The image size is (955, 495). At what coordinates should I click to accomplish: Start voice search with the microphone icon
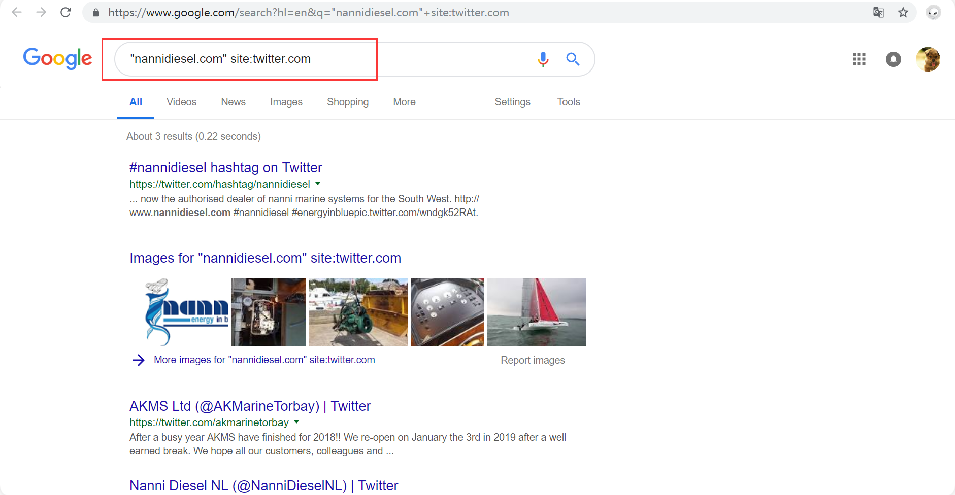coord(543,59)
